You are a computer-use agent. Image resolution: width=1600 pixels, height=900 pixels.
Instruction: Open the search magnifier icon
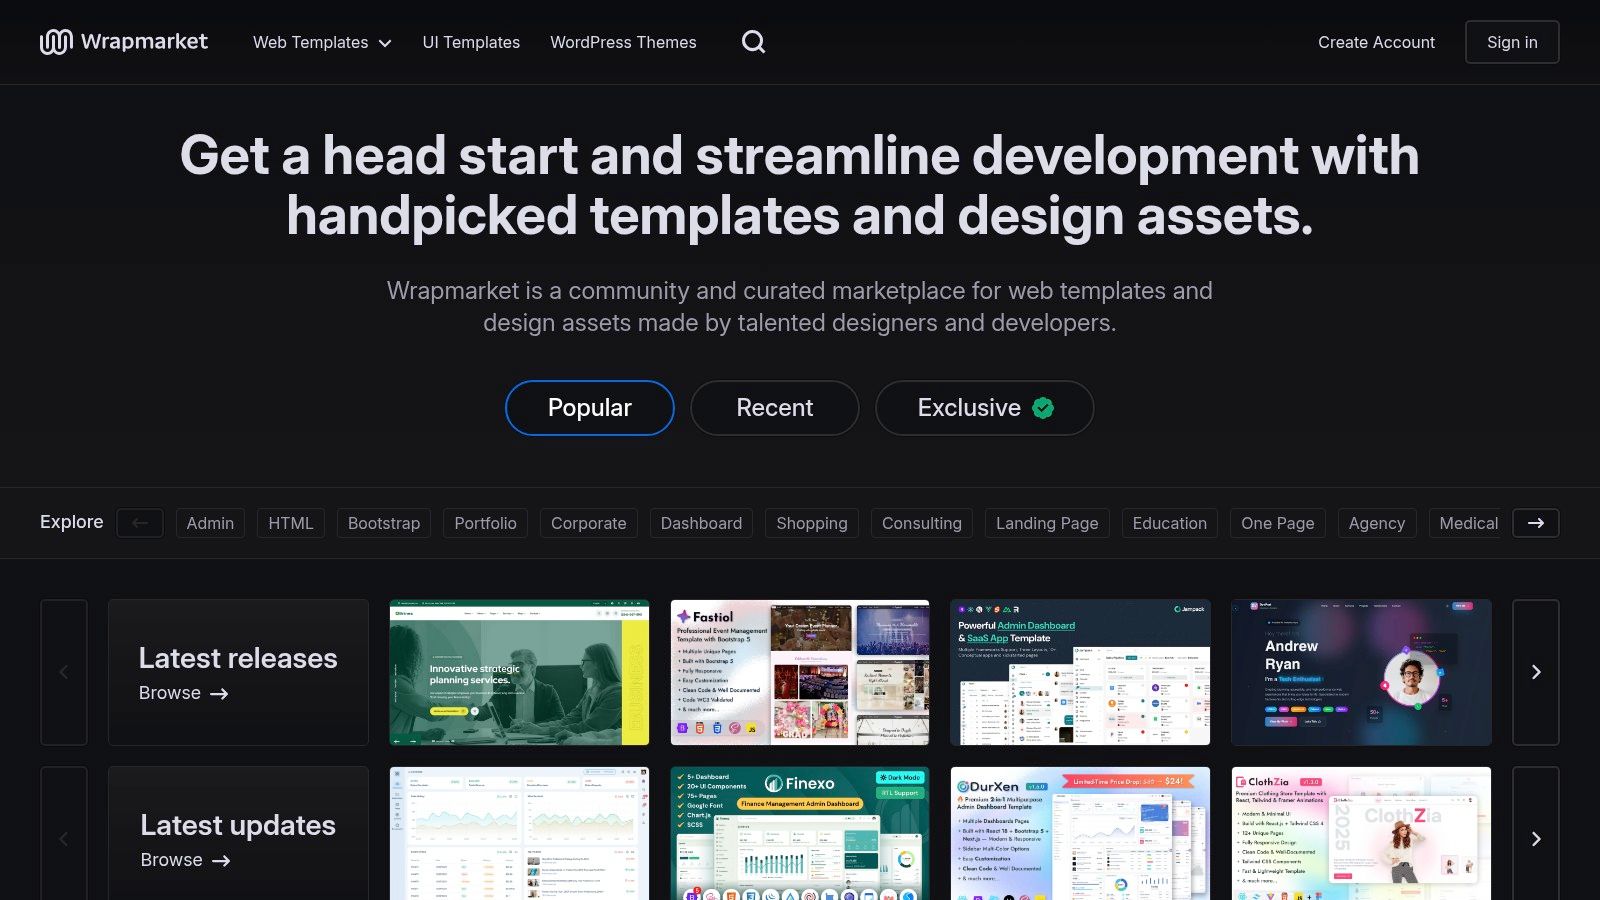tap(753, 42)
